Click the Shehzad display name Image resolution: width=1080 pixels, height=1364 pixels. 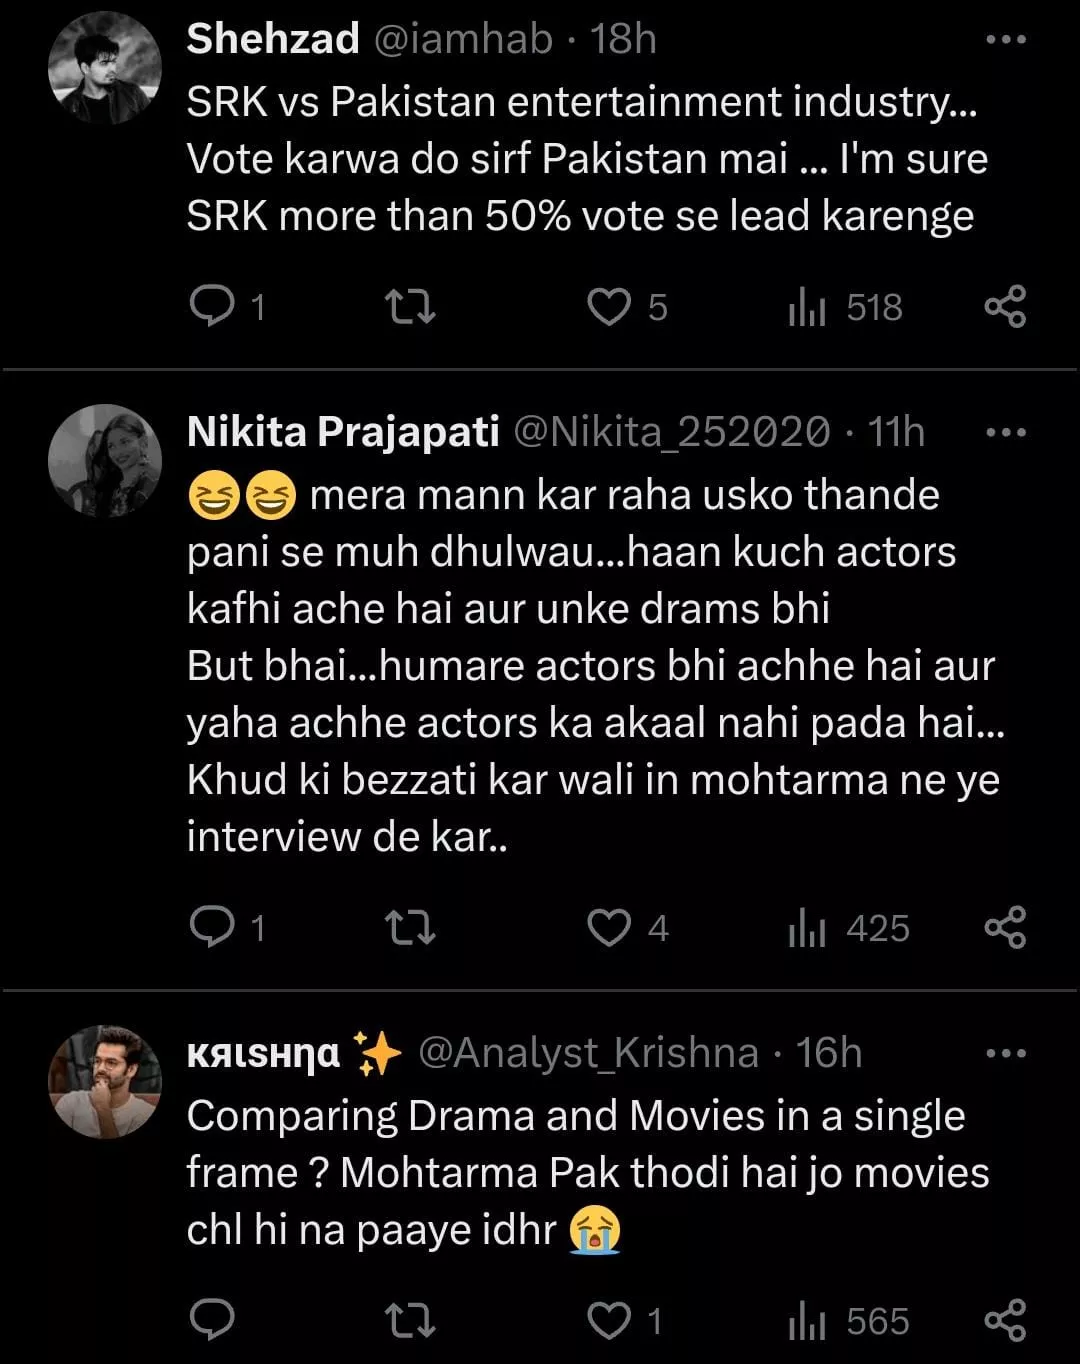(273, 39)
